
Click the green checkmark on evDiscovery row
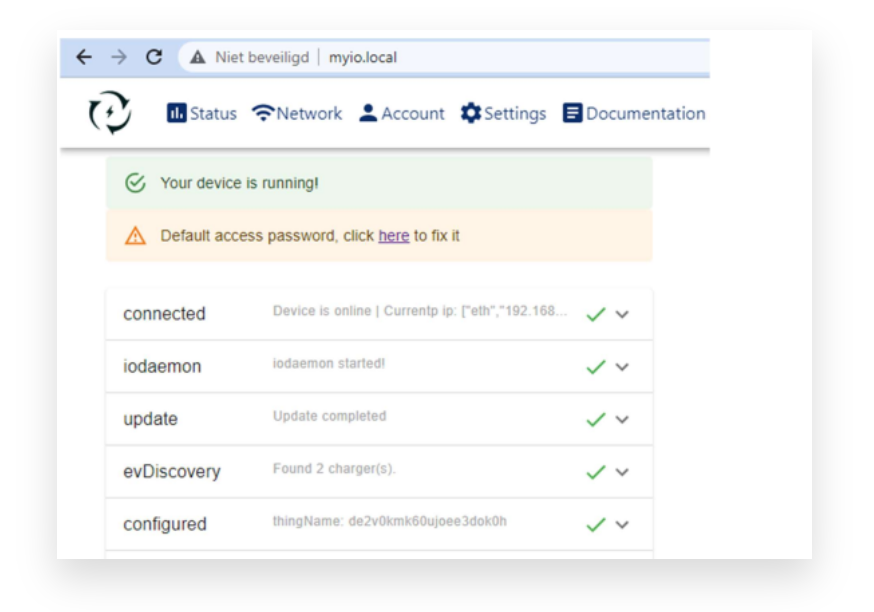pos(596,472)
